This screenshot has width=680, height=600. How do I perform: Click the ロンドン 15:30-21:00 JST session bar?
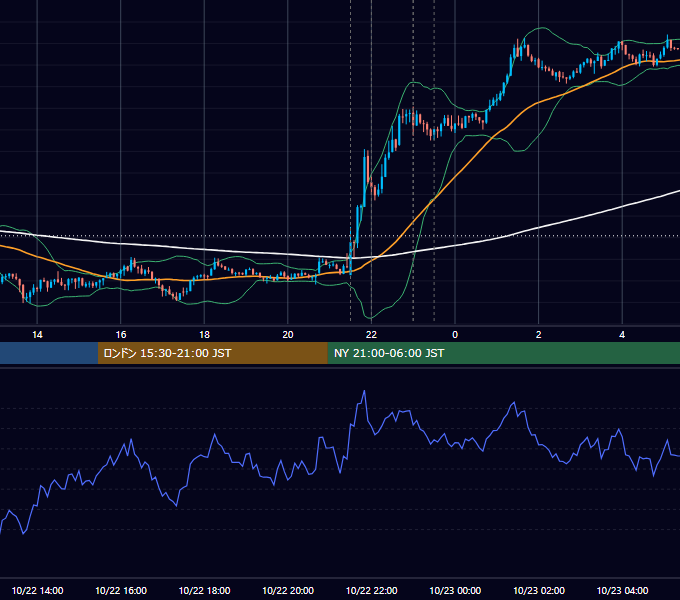[212, 353]
